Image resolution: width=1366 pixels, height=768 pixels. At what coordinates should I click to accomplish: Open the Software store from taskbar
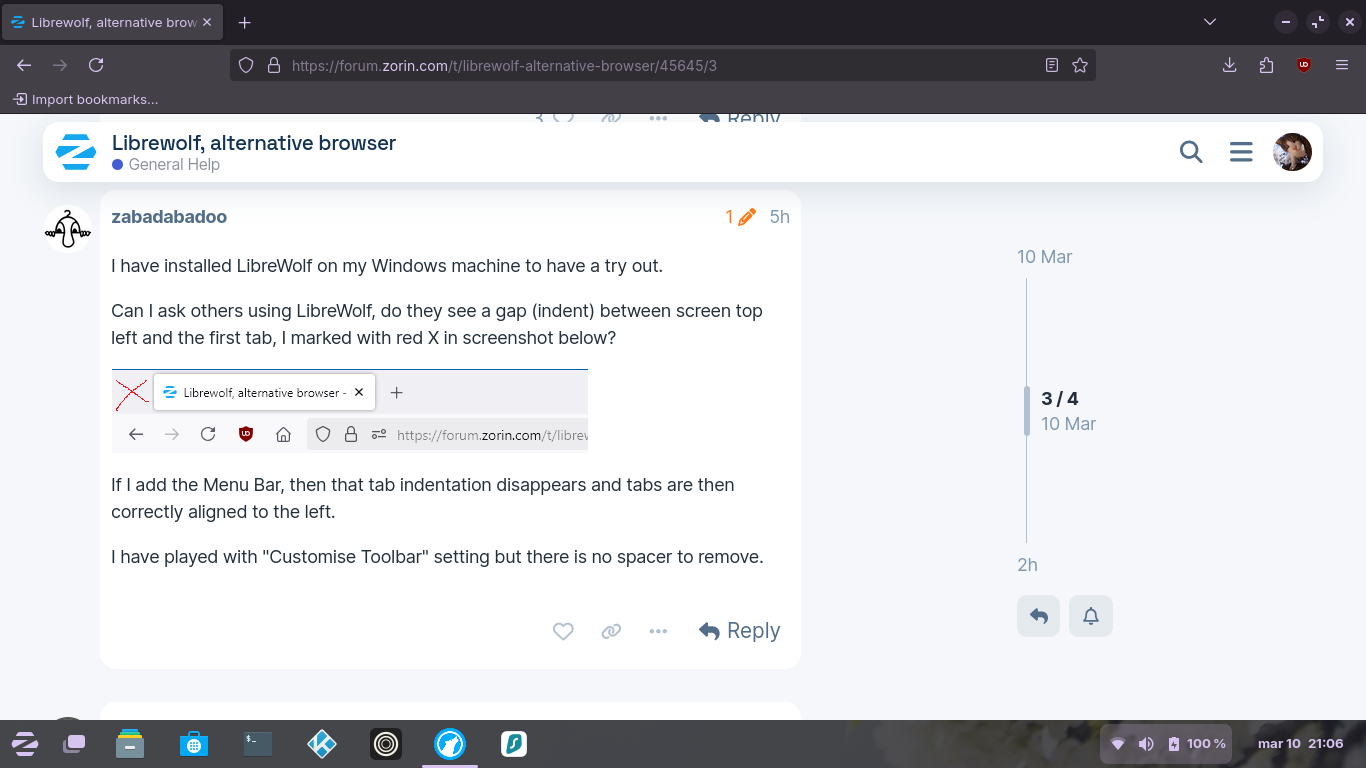point(194,744)
